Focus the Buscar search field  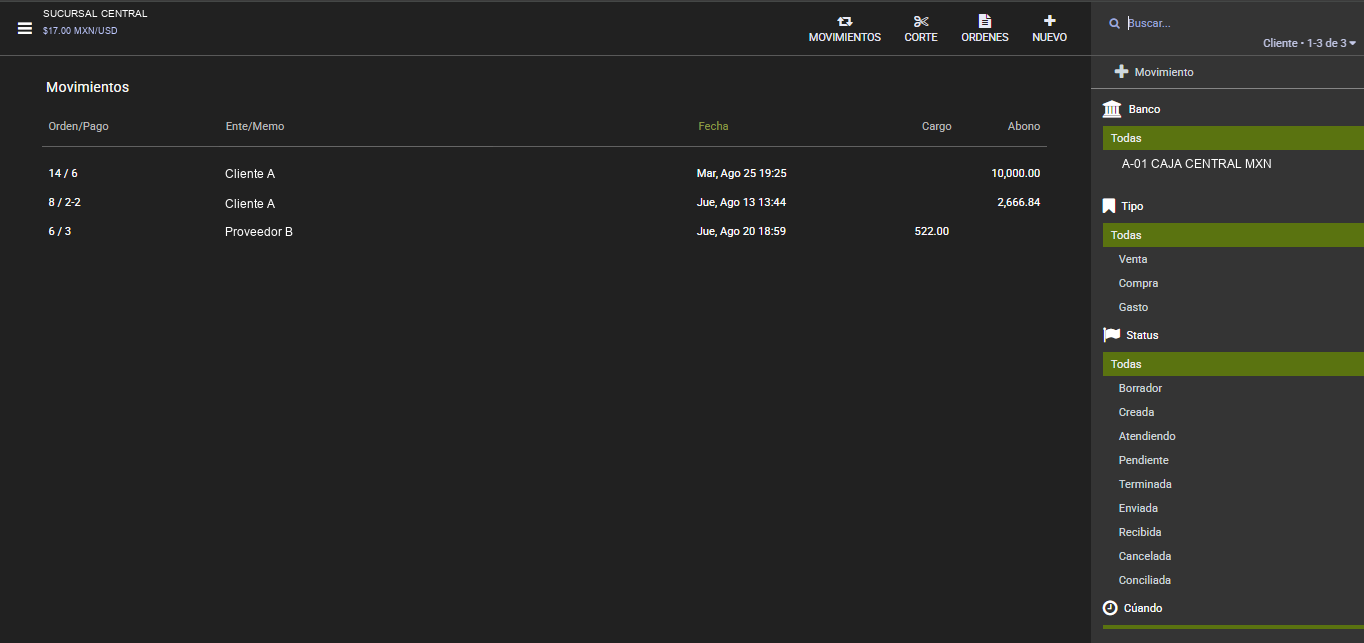(x=1240, y=23)
